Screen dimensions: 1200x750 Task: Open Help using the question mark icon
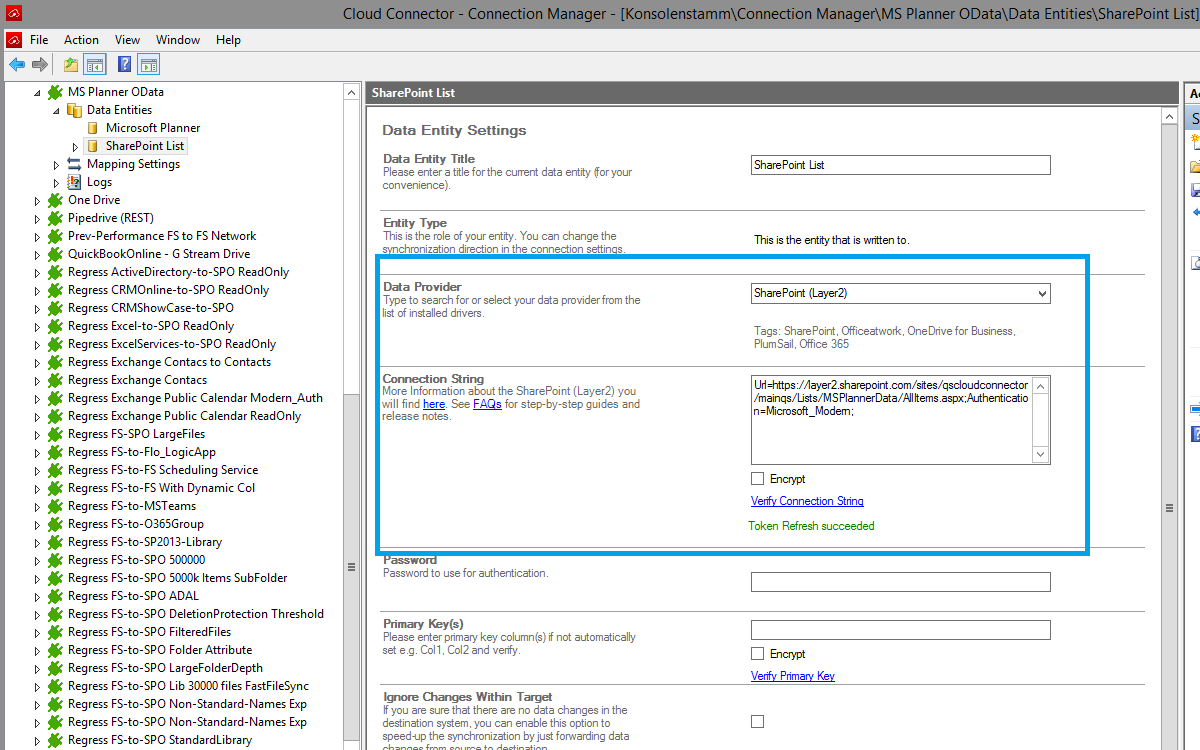click(124, 65)
